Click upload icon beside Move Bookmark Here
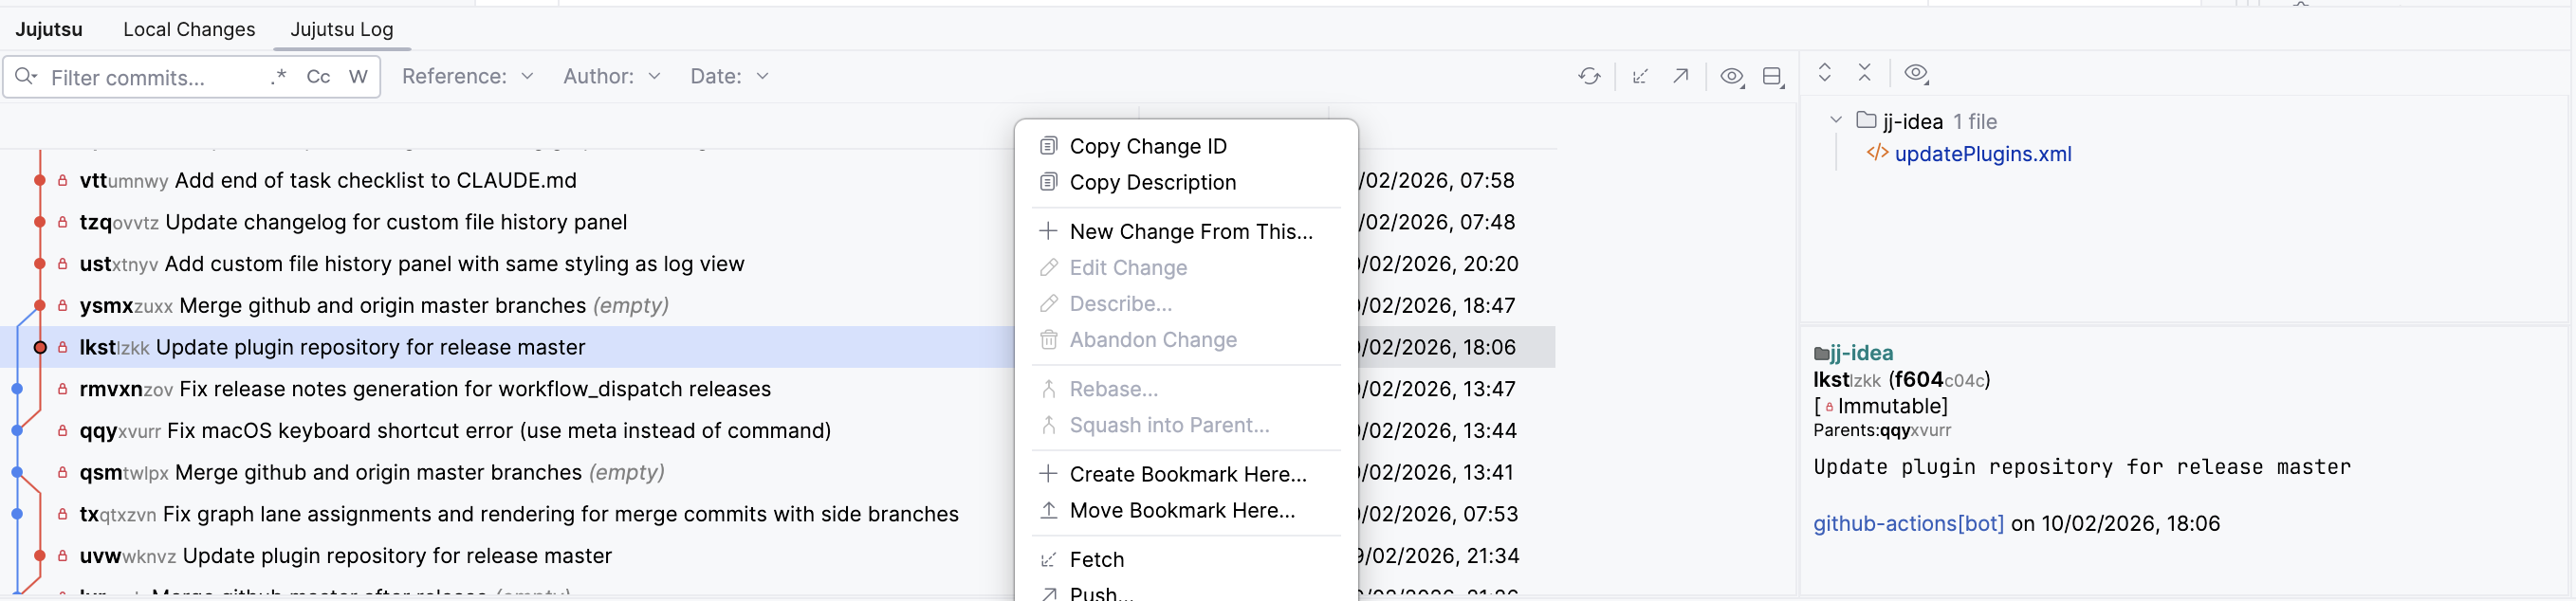Screen dimensions: 2576x601 1048,510
